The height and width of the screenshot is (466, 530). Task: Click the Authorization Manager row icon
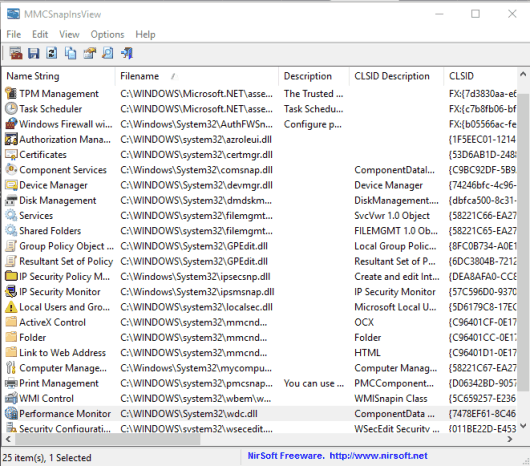click(11, 139)
